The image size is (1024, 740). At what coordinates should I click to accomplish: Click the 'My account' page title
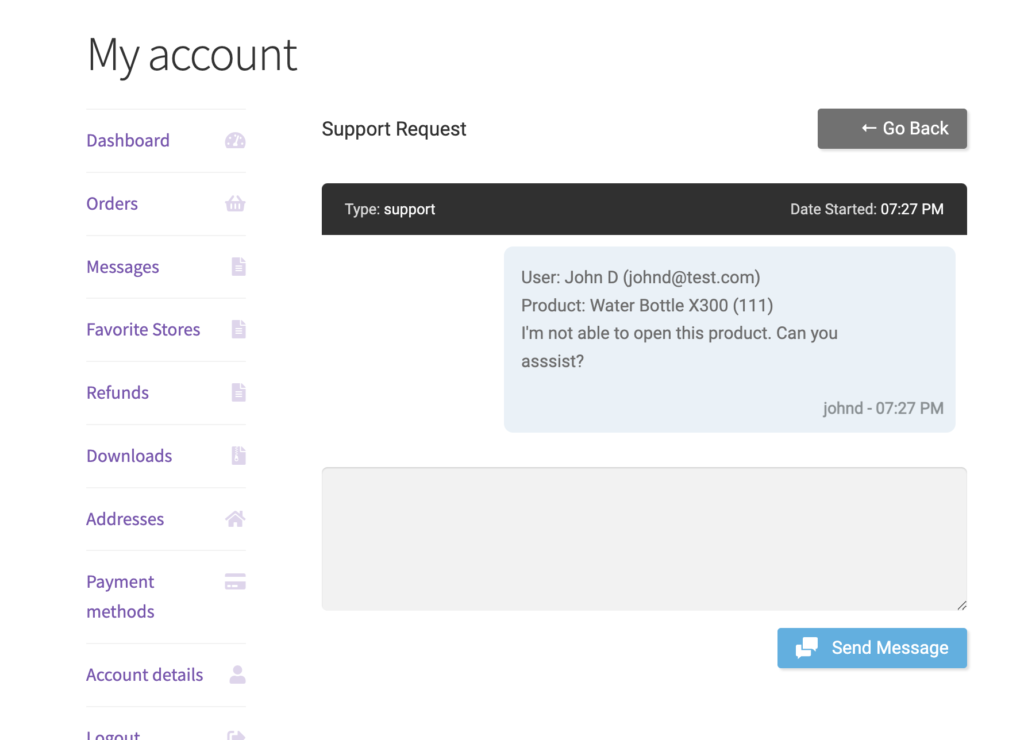pyautogui.click(x=192, y=55)
